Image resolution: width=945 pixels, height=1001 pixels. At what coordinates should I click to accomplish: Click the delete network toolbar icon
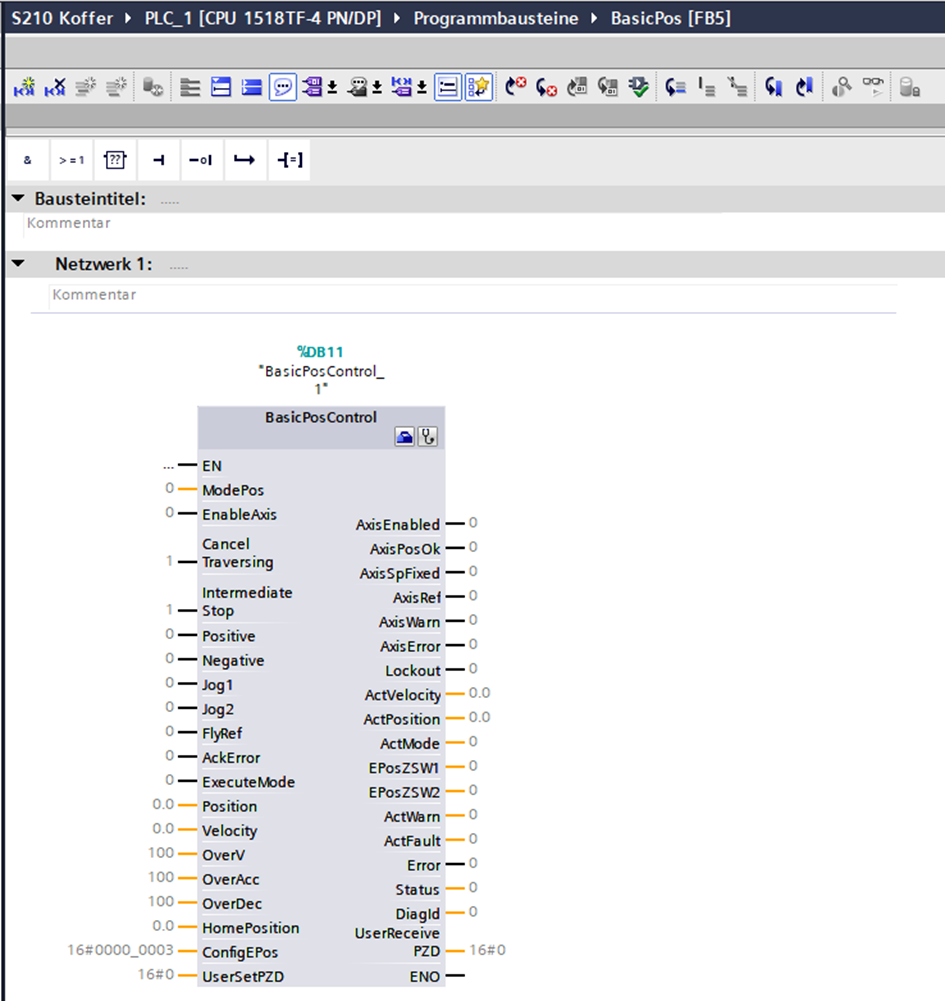[55, 88]
